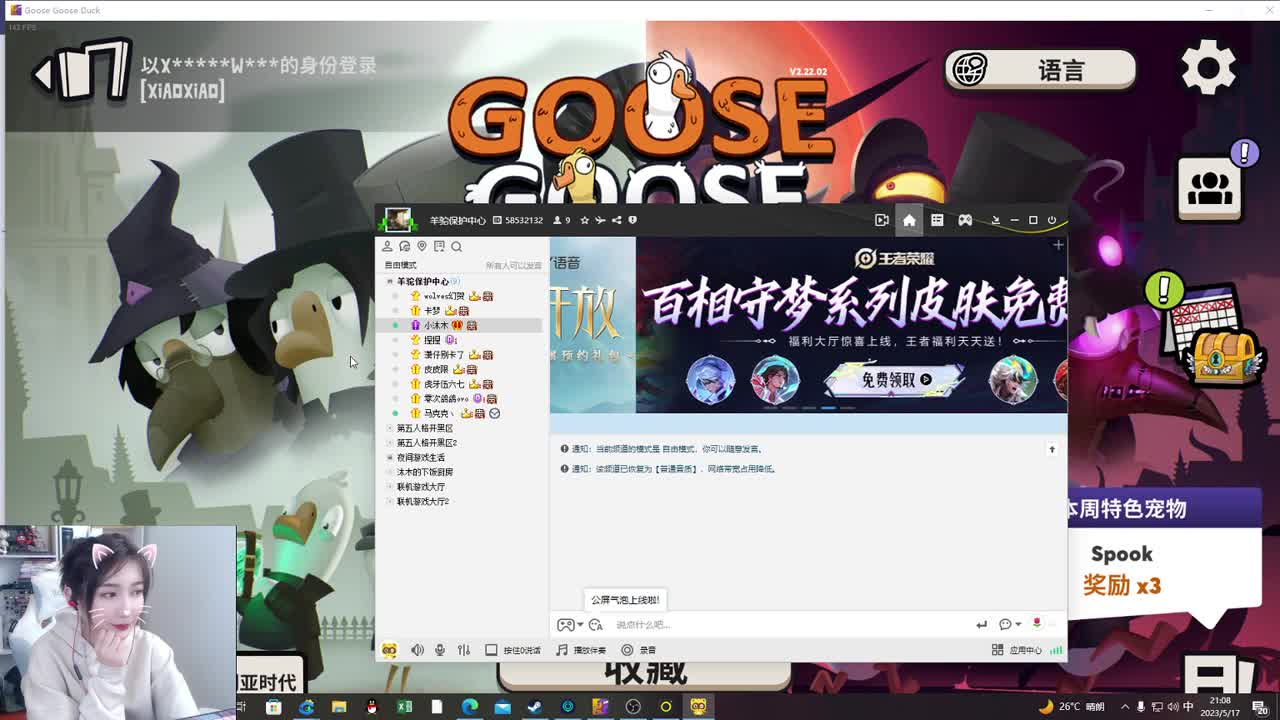Image resolution: width=1280 pixels, height=720 pixels.
Task: Toggle the microphone icon in bottom bar
Action: click(x=440, y=650)
